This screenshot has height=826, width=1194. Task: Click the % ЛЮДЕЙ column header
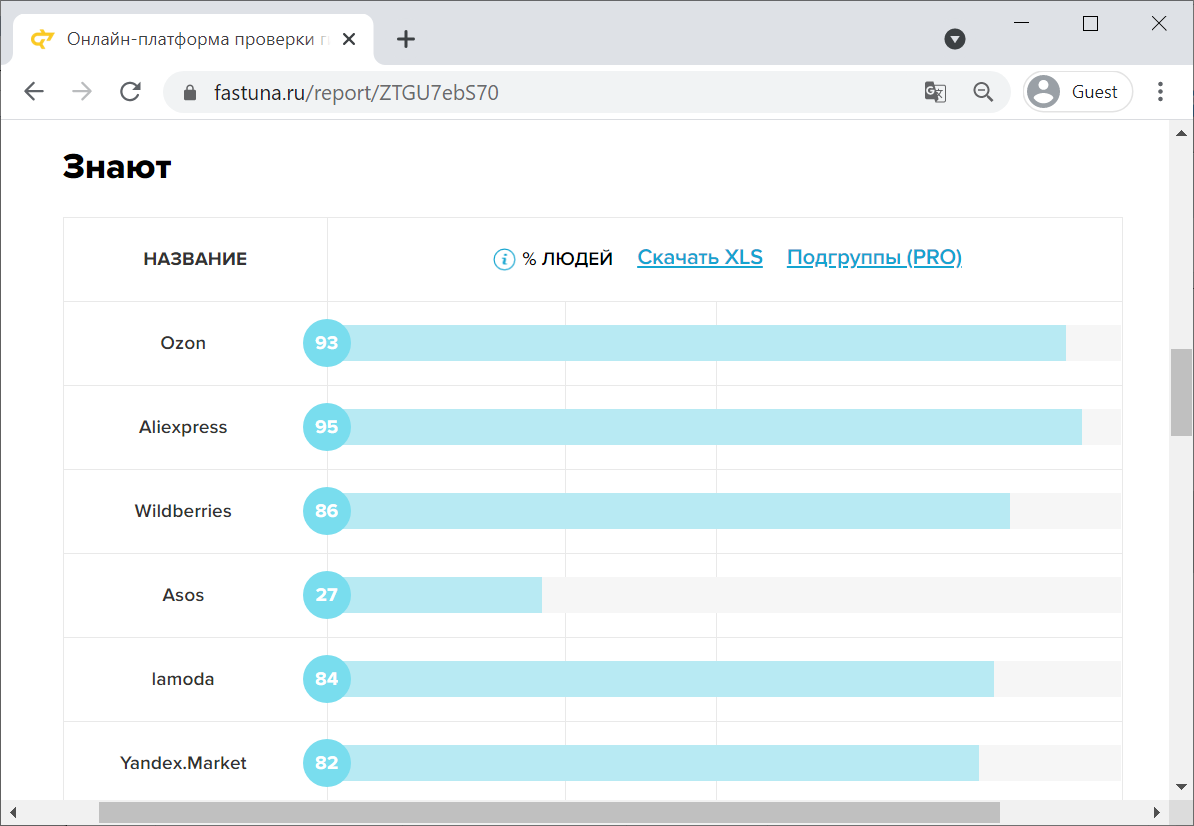567,259
